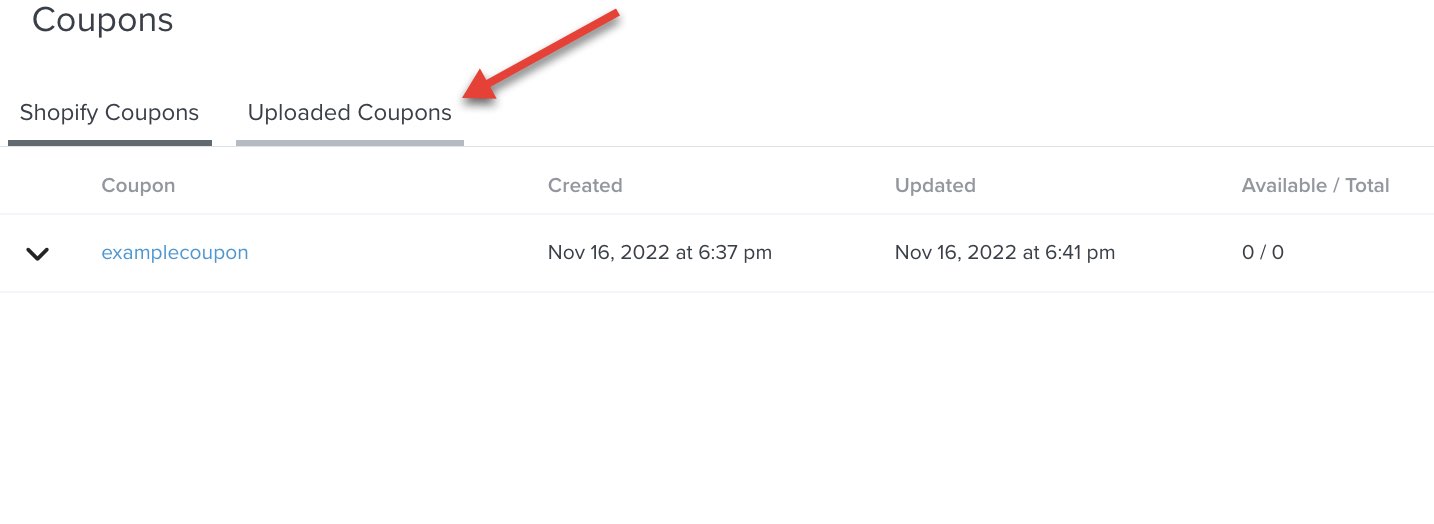Click the Coupons page heading
This screenshot has width=1434, height=524.
tap(102, 20)
